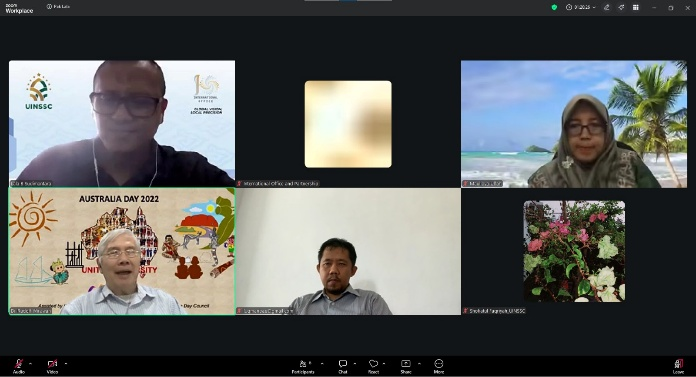Leave the meeting
The height and width of the screenshot is (377, 696).
(678, 366)
